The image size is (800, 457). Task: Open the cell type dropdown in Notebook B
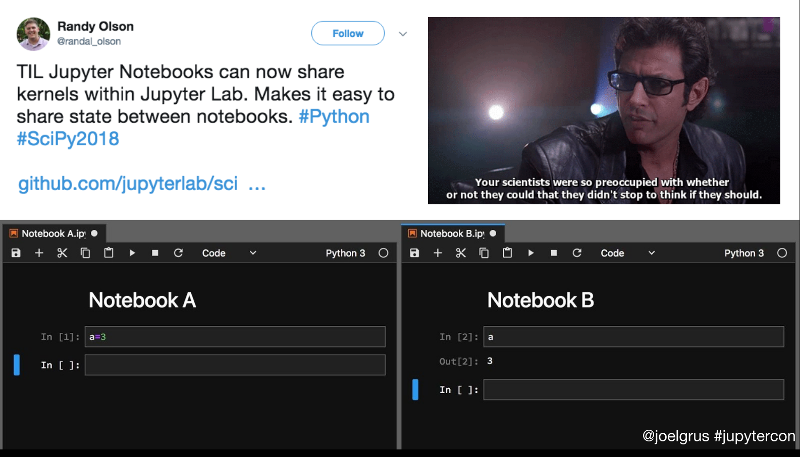(628, 253)
